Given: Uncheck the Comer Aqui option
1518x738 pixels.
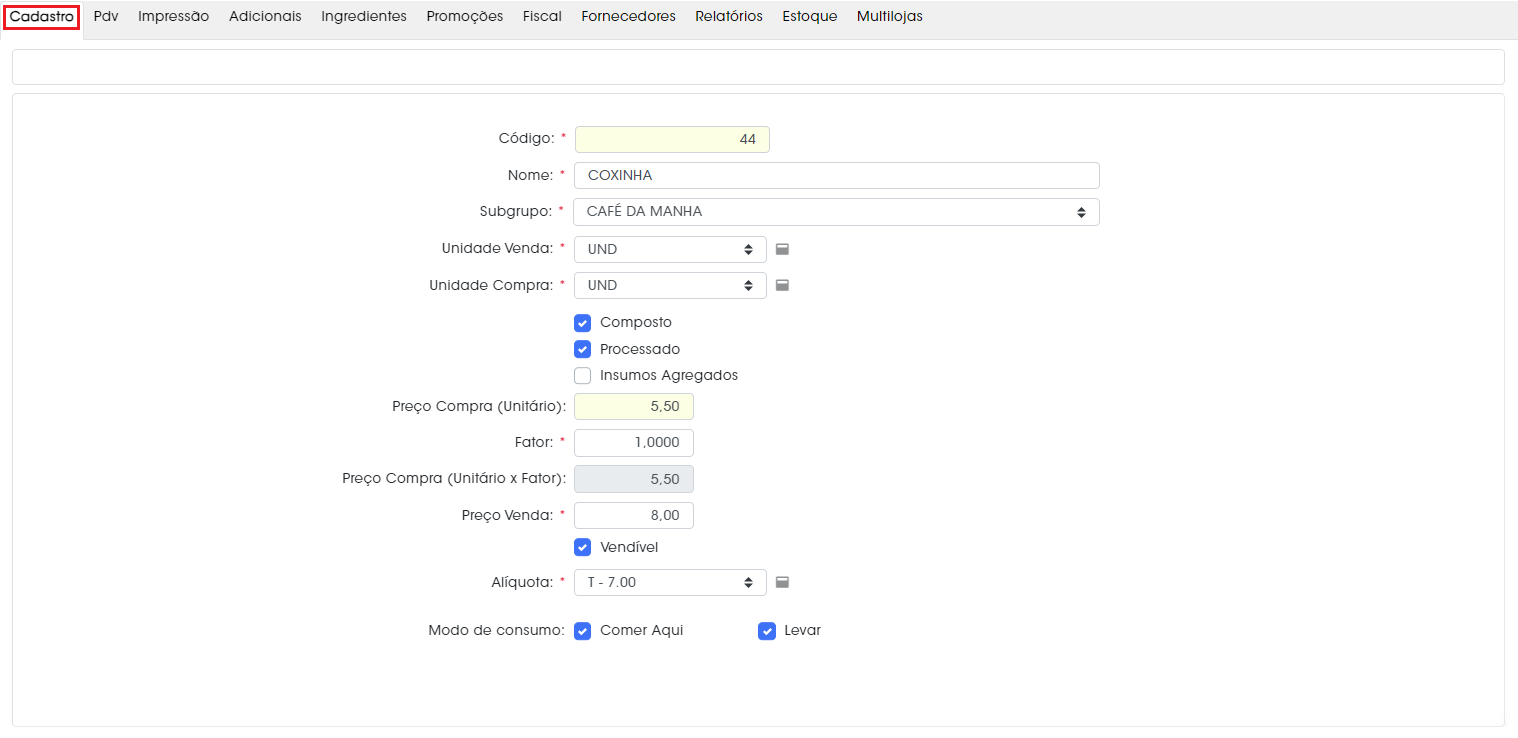Looking at the screenshot, I should click(x=583, y=631).
